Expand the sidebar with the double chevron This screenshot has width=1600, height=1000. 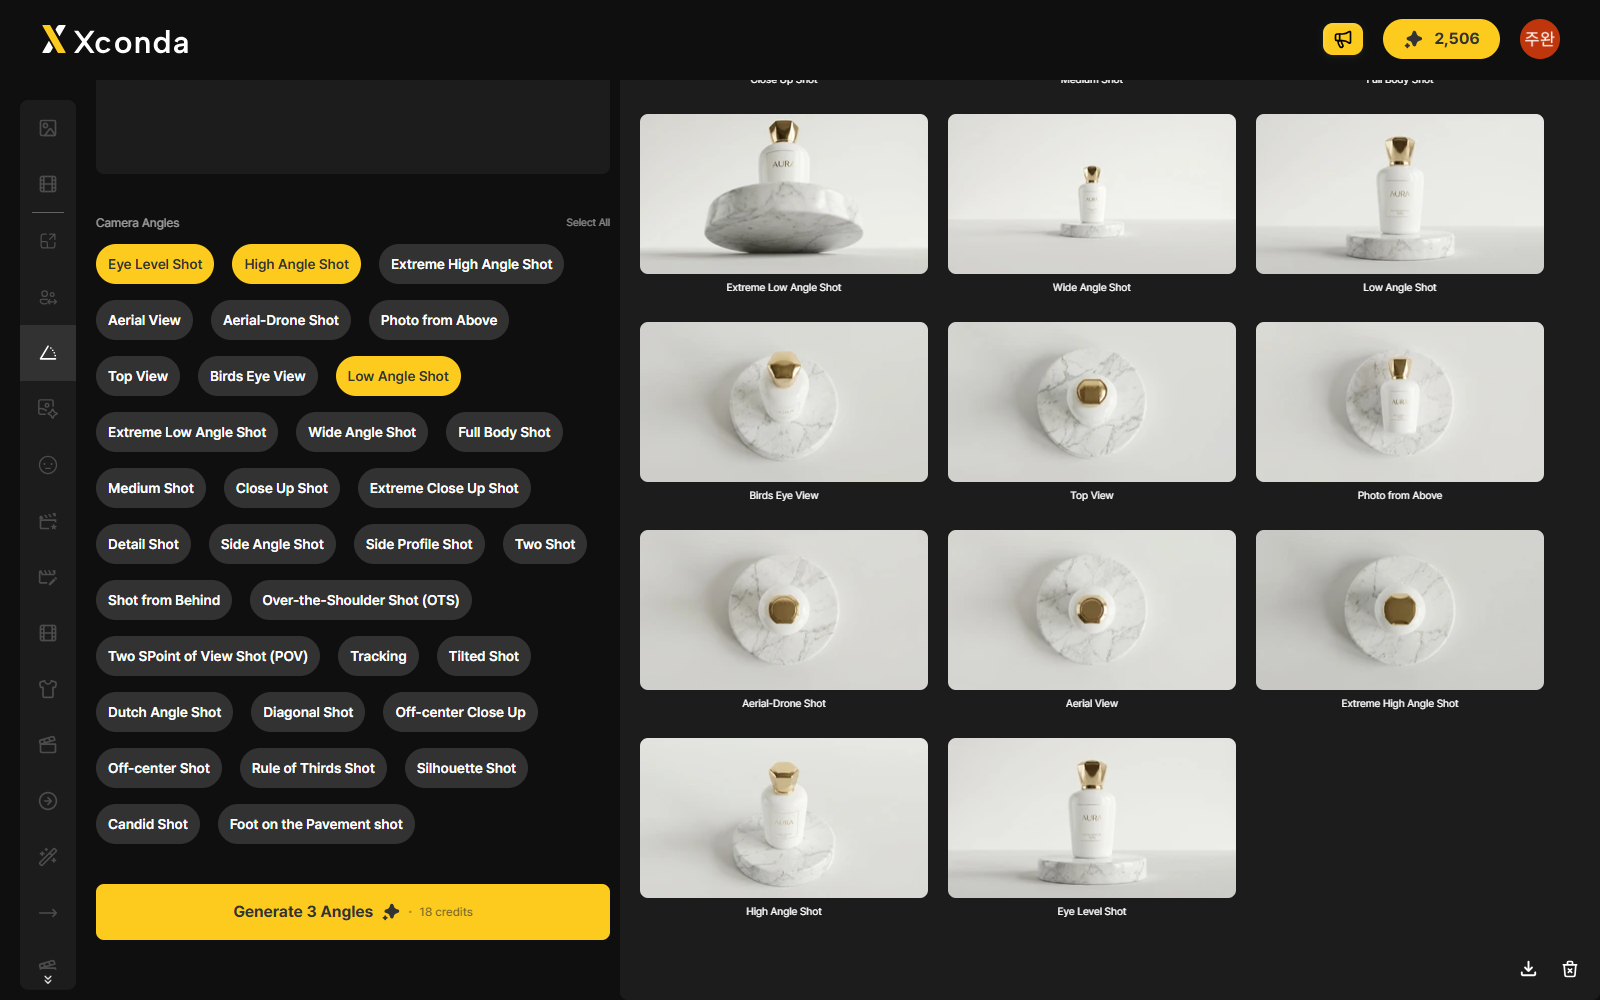coord(48,980)
